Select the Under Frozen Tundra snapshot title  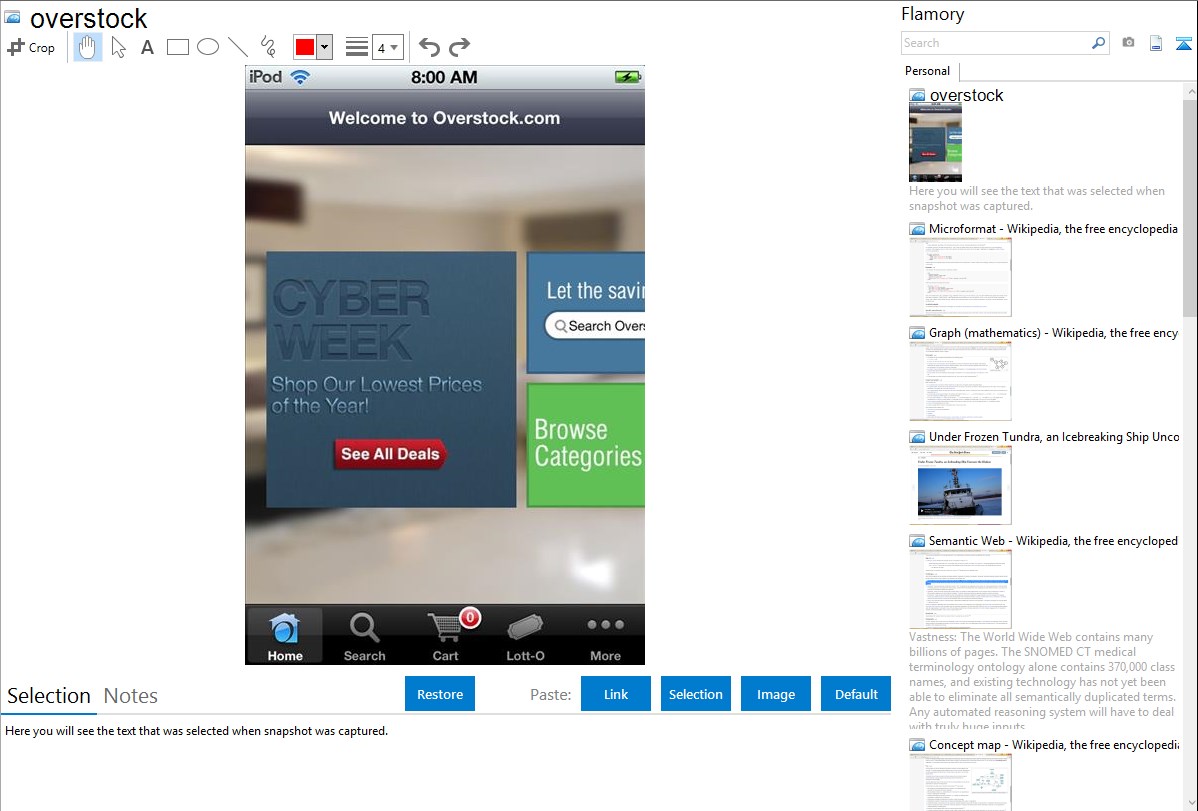1054,436
